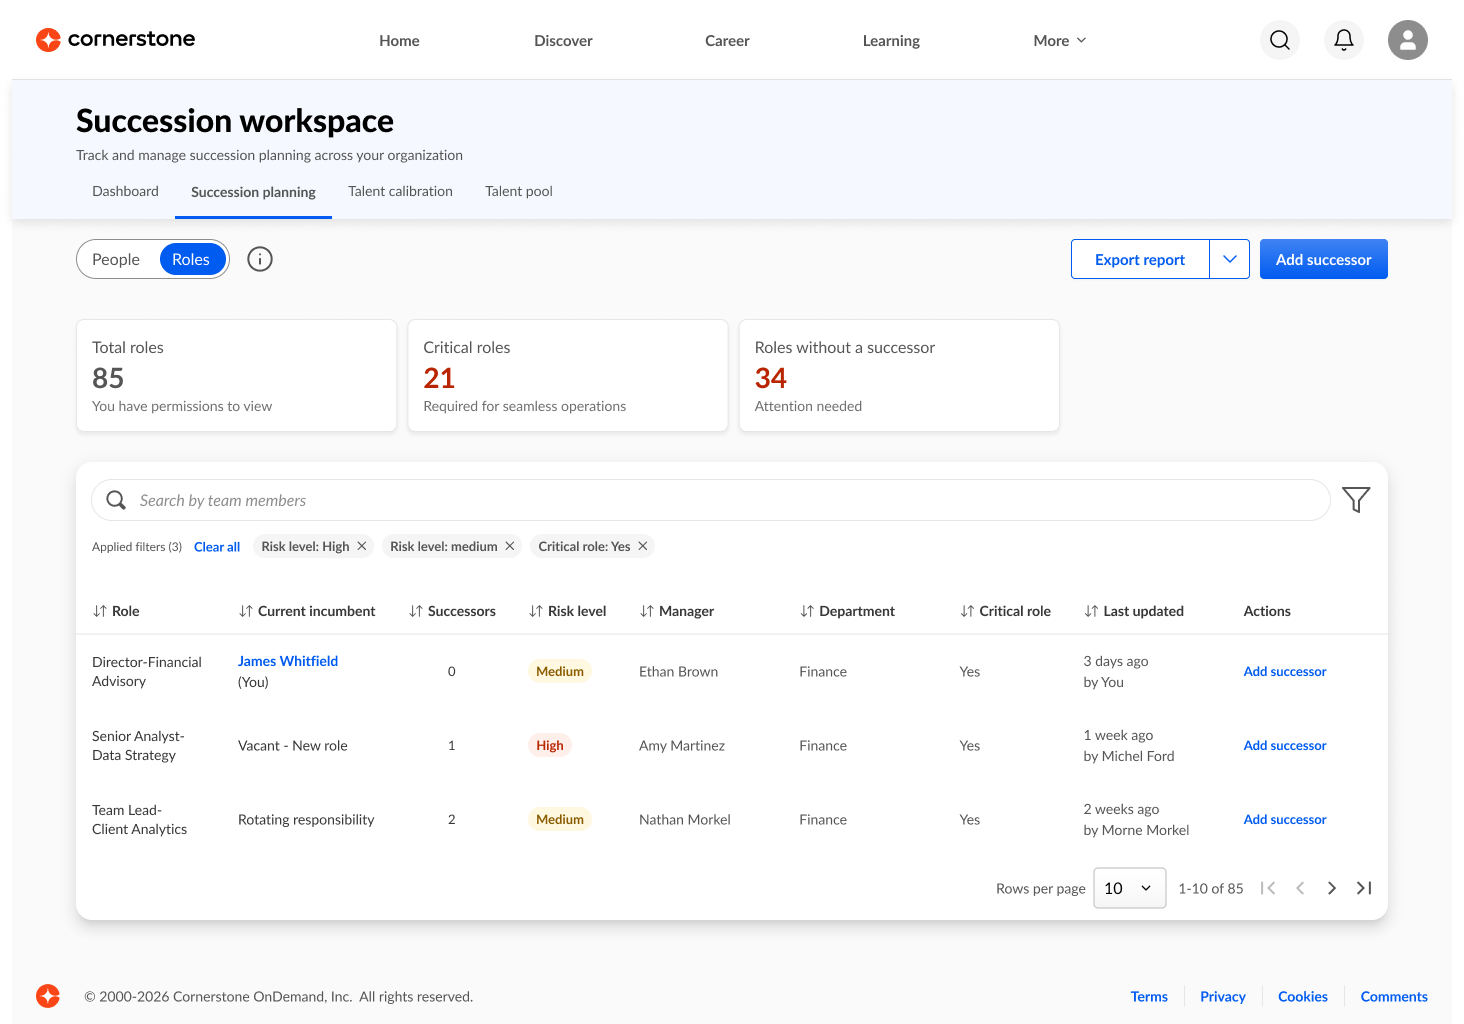
Task: Open Career in top navigation
Action: click(727, 41)
